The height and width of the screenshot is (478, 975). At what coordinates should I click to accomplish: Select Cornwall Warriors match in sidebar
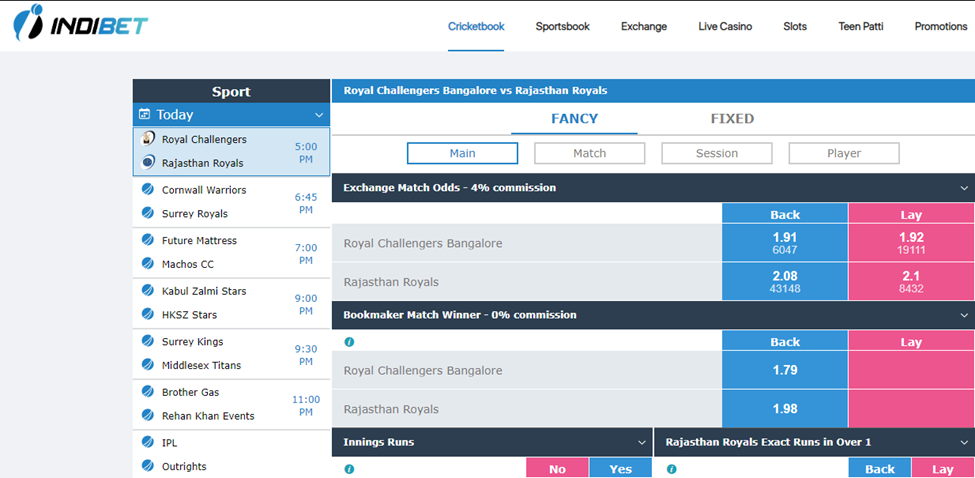[x=231, y=202]
